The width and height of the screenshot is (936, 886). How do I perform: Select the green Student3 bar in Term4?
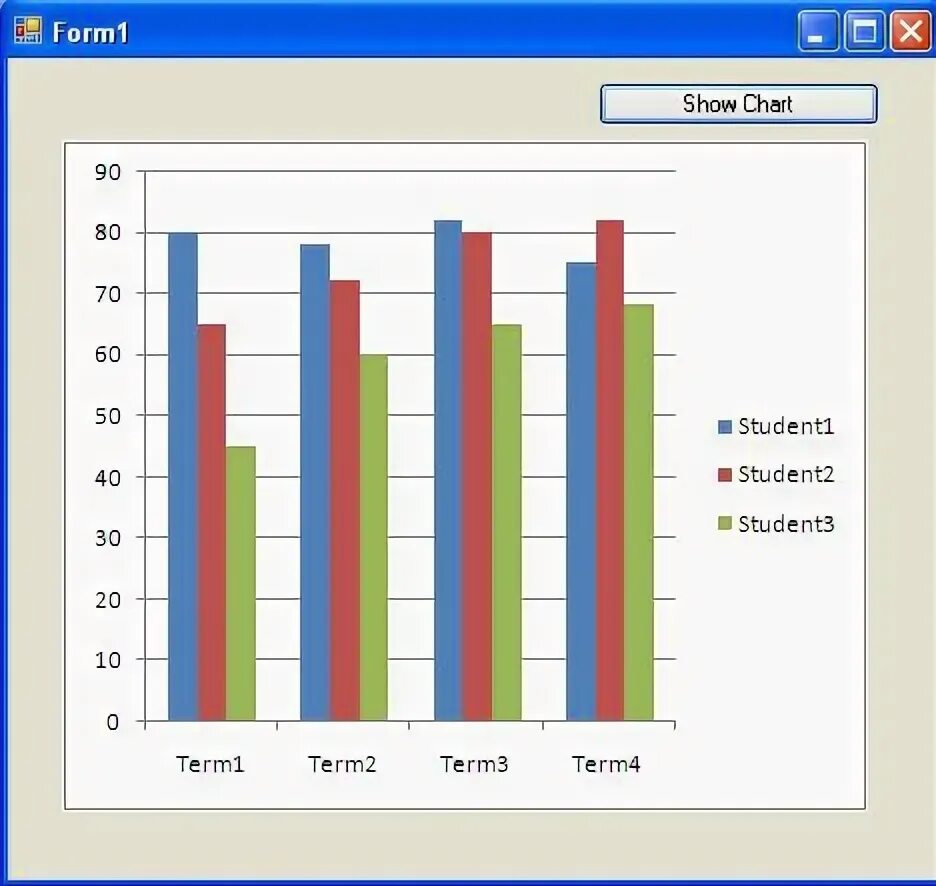point(638,500)
